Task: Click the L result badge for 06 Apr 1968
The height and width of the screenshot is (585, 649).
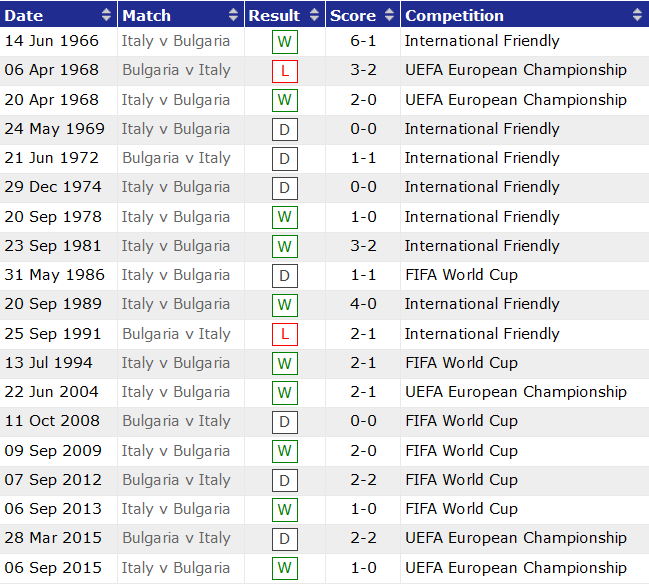Action: [x=284, y=71]
